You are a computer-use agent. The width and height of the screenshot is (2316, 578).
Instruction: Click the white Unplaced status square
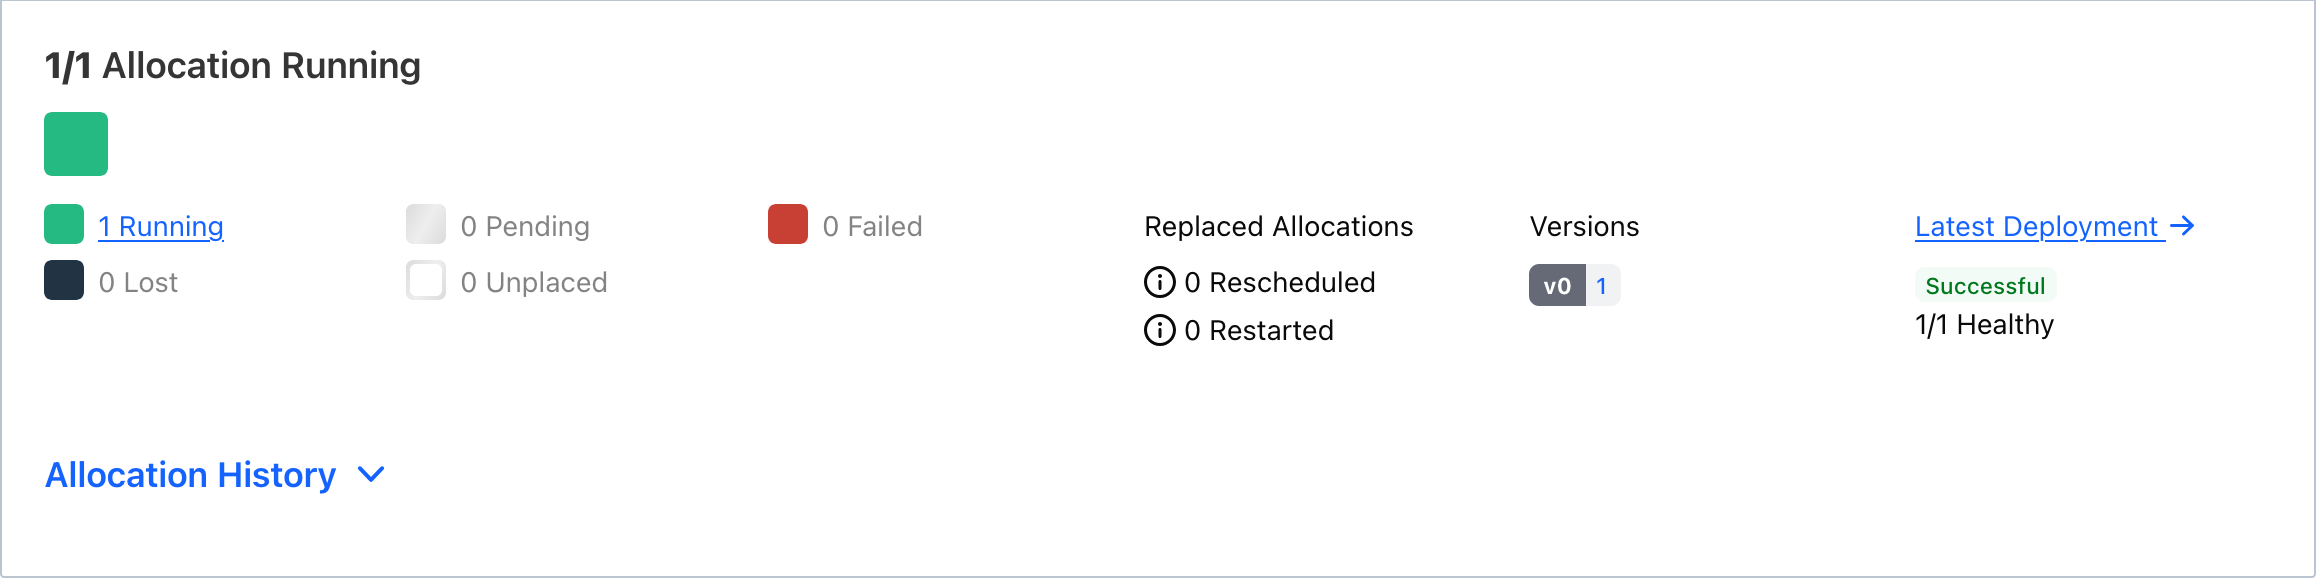coord(426,280)
